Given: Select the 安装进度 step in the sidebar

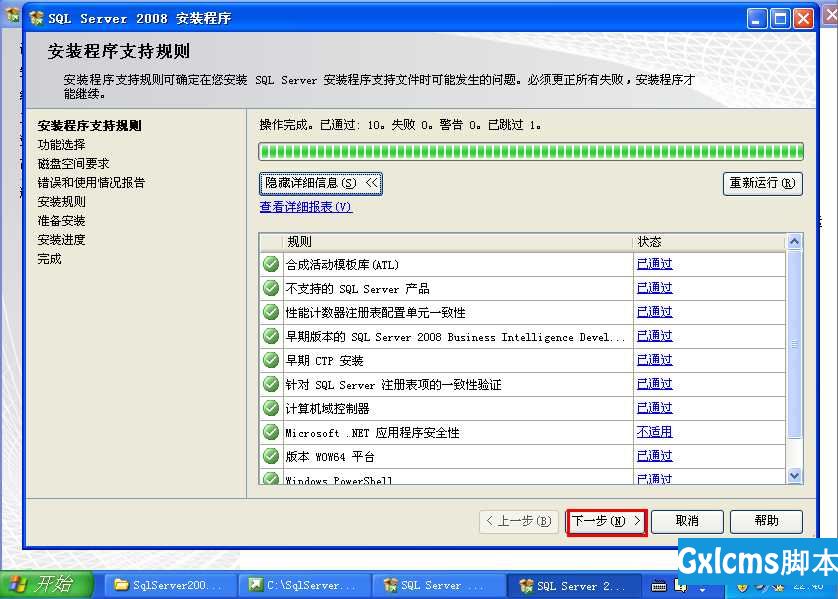Looking at the screenshot, I should [61, 240].
